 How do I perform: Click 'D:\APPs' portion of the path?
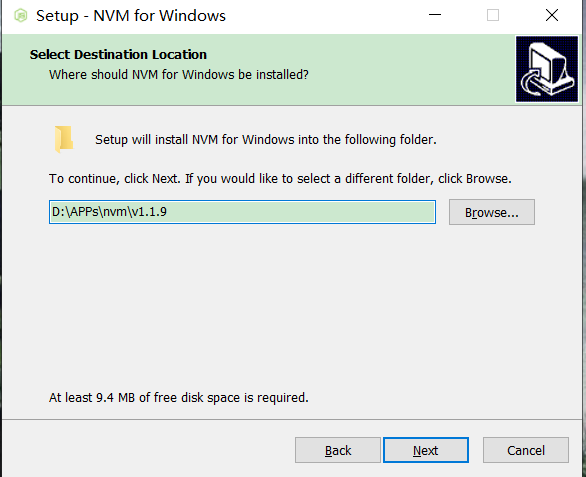(x=75, y=212)
